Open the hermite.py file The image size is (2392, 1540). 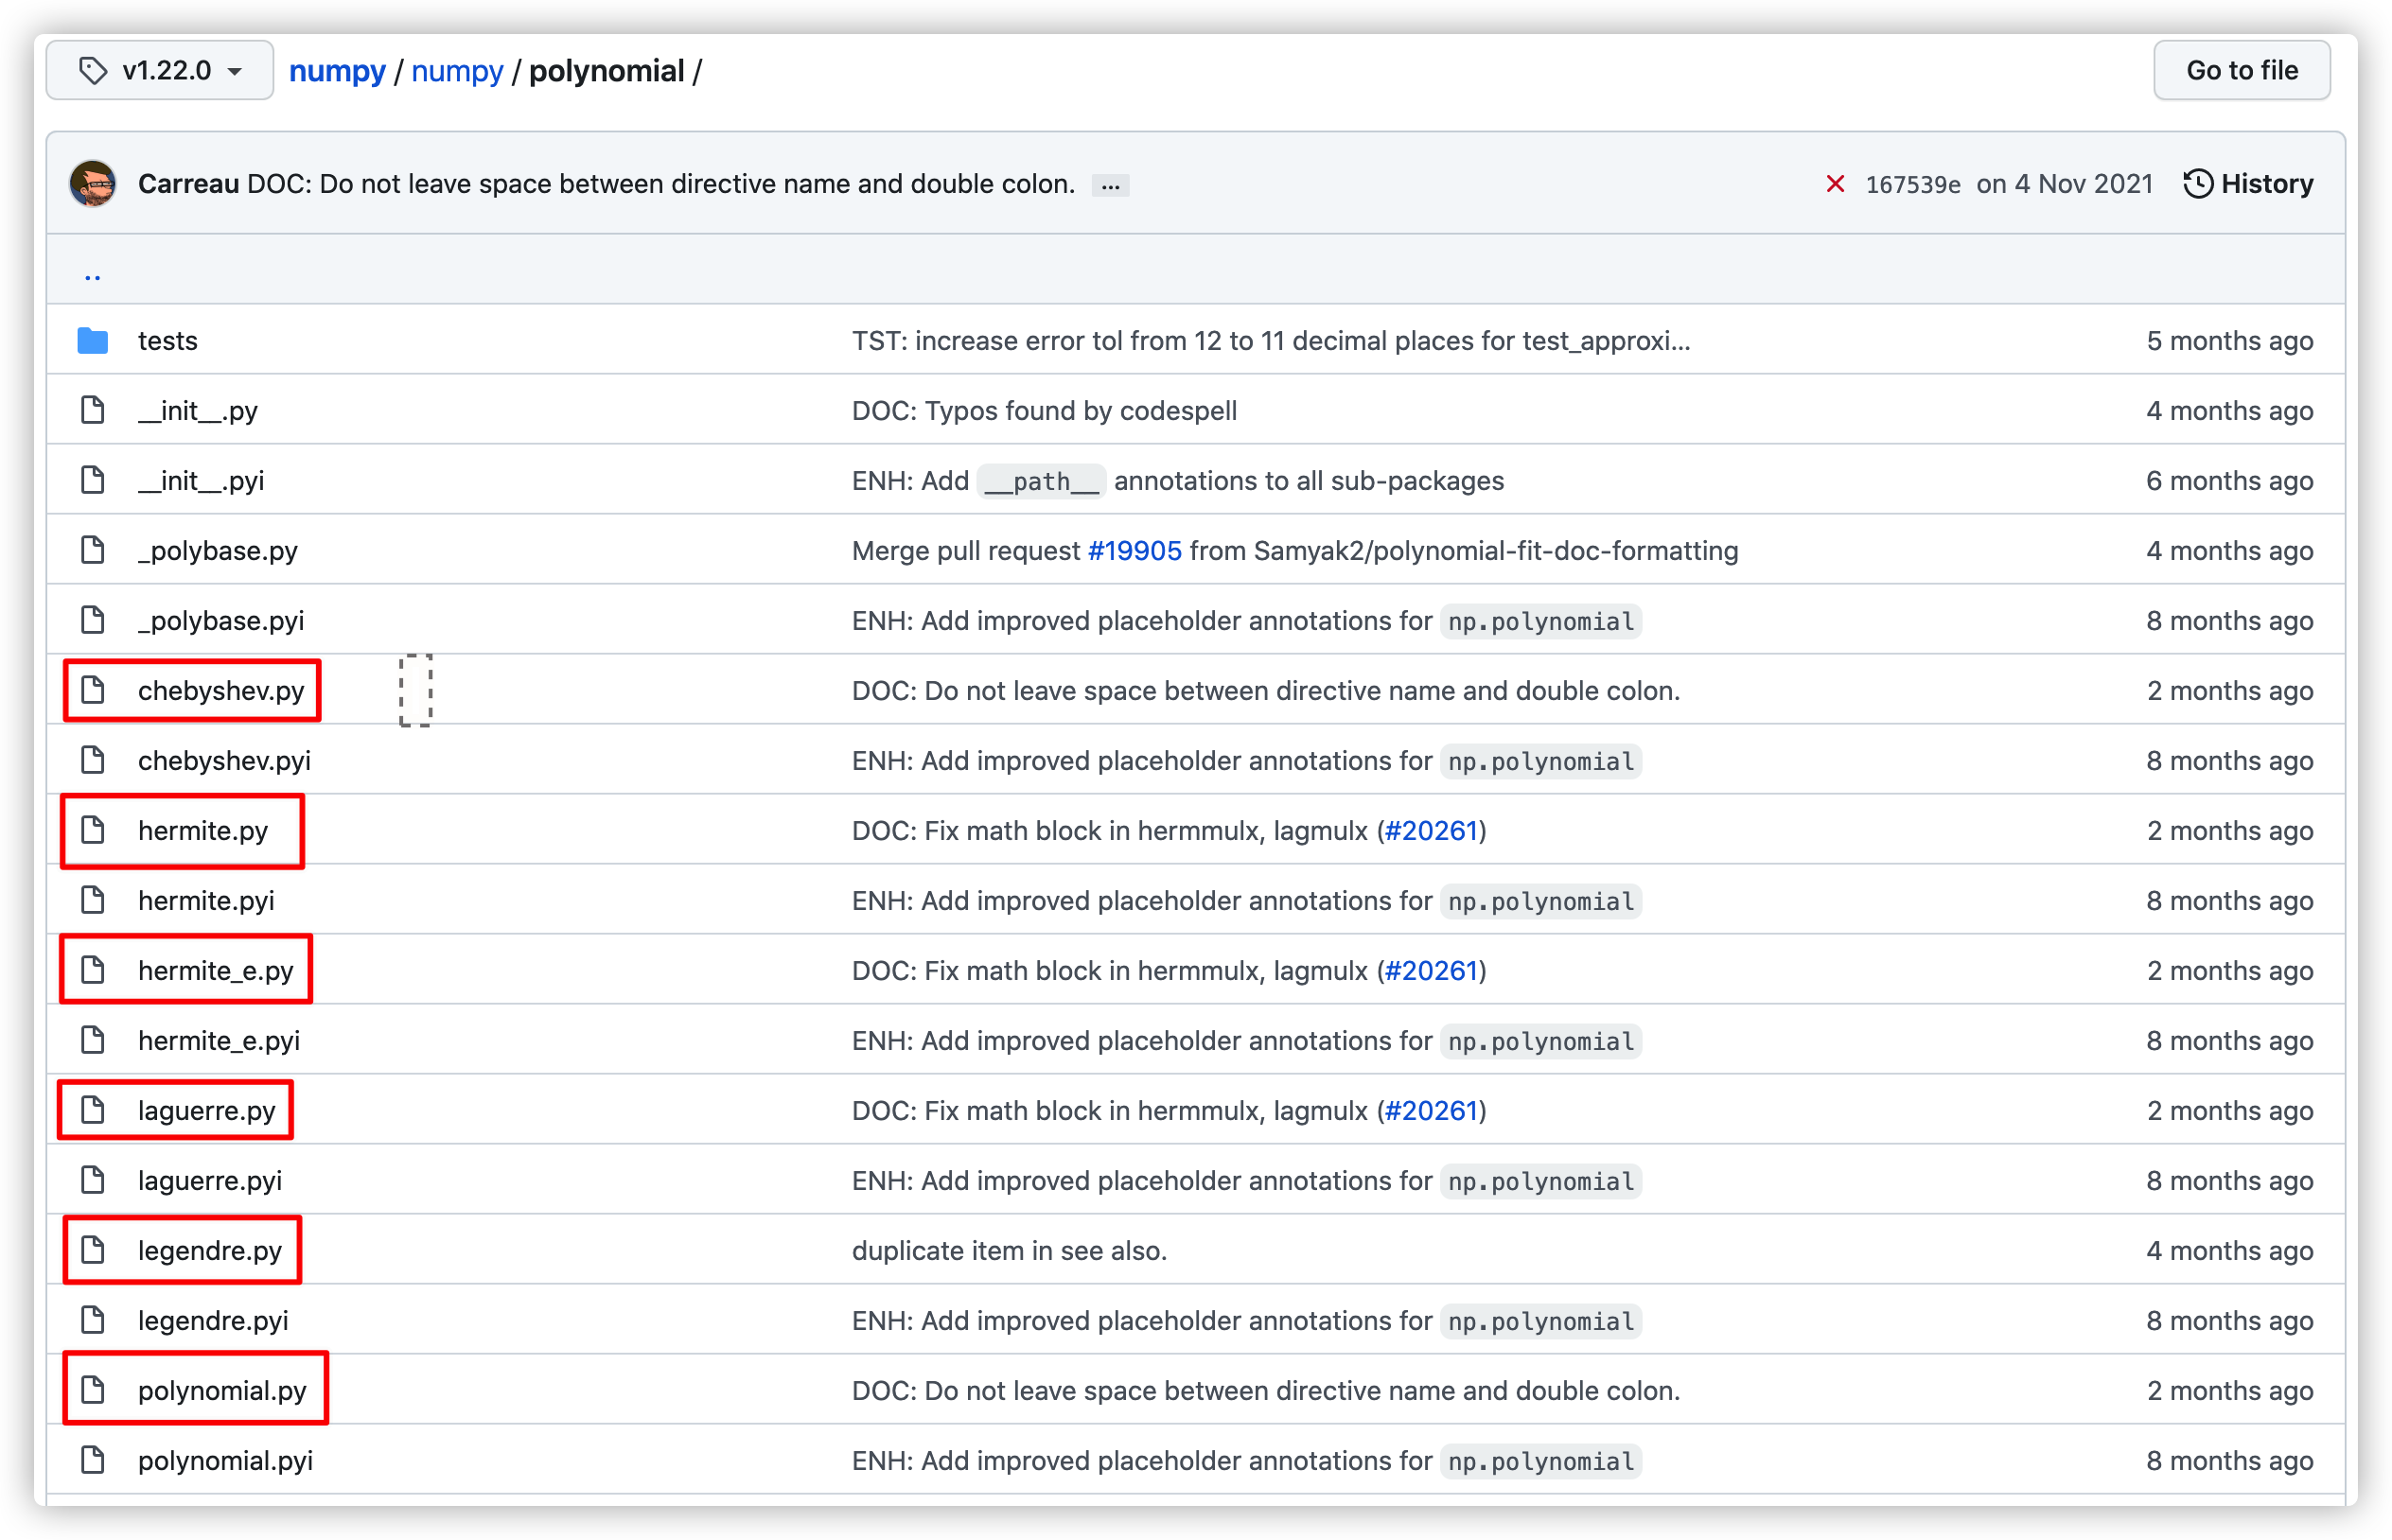203,831
